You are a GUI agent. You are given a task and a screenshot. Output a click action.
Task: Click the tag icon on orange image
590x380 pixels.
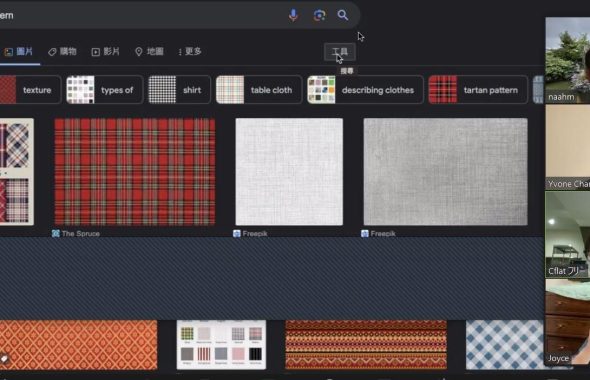pos(4,359)
